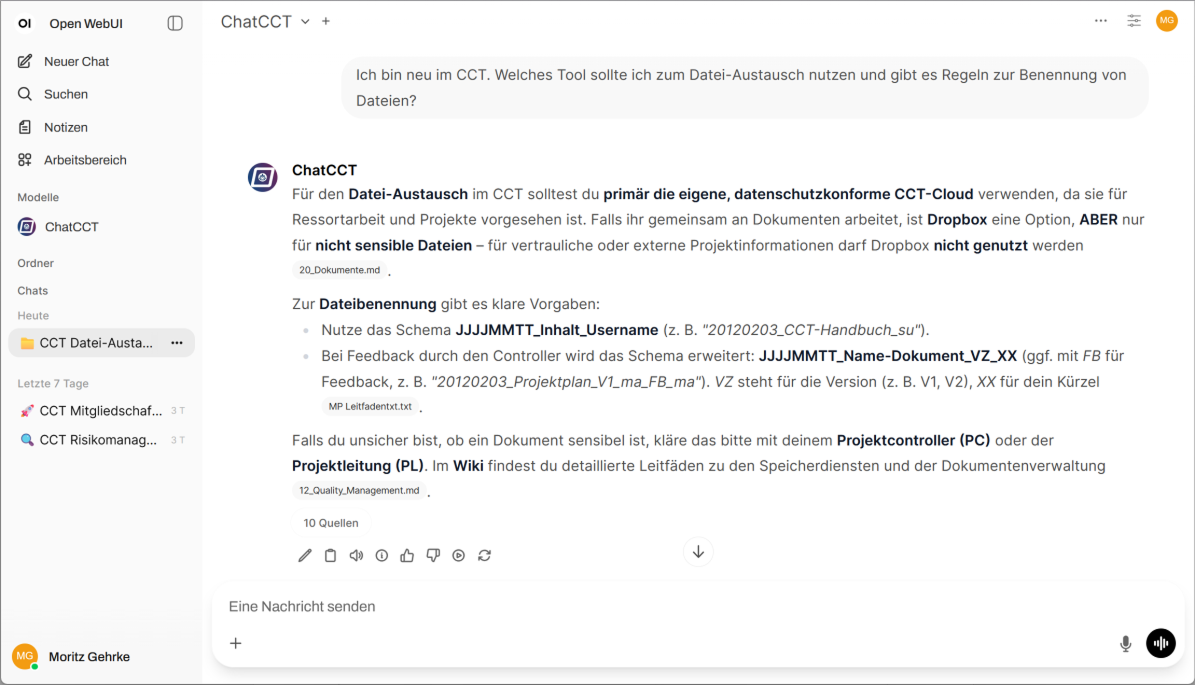Viewport: 1195px width, 685px height.
Task: Open the ChatCCT model selector dropdown
Action: pyautogui.click(x=265, y=21)
